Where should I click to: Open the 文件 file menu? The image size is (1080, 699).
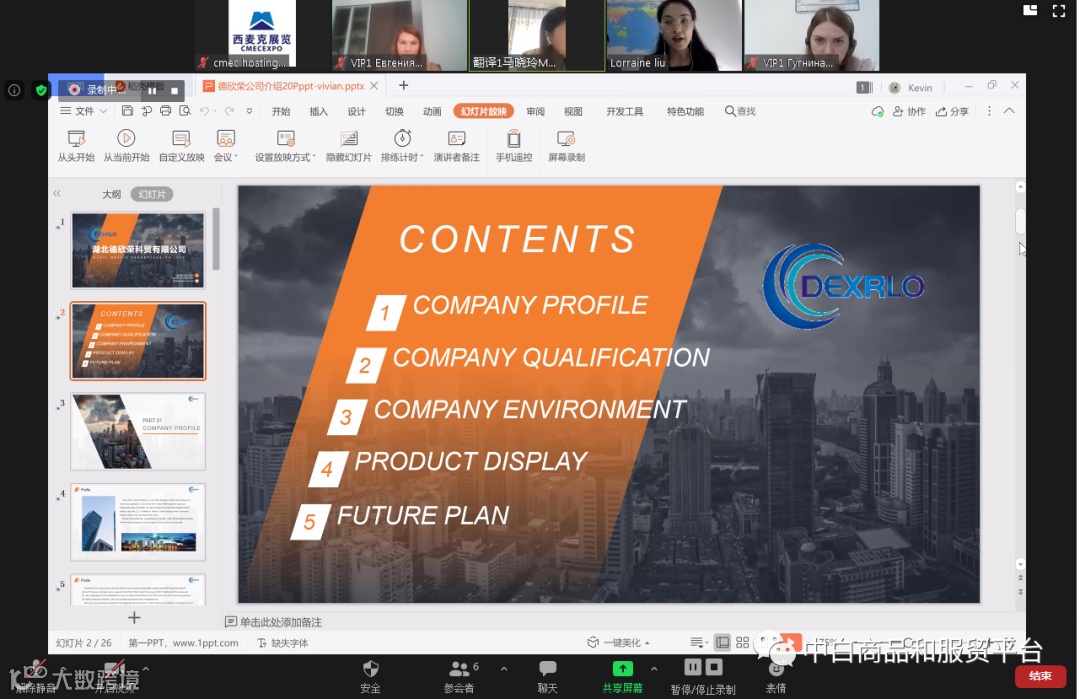(x=83, y=111)
